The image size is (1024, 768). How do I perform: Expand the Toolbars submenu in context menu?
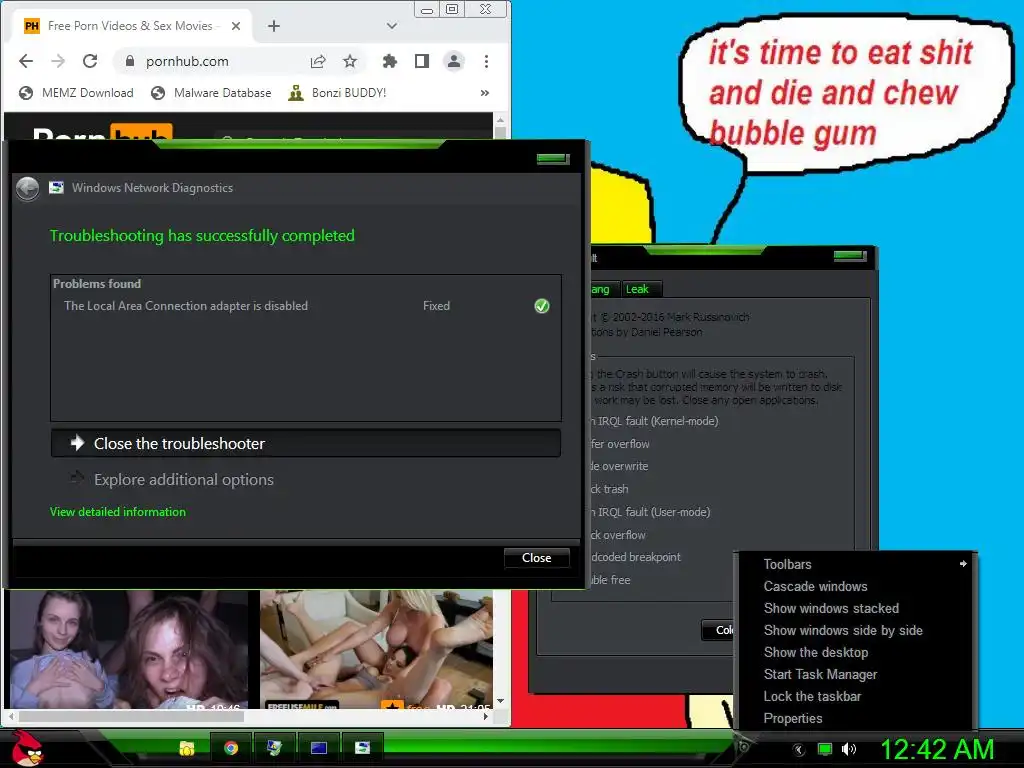856,564
